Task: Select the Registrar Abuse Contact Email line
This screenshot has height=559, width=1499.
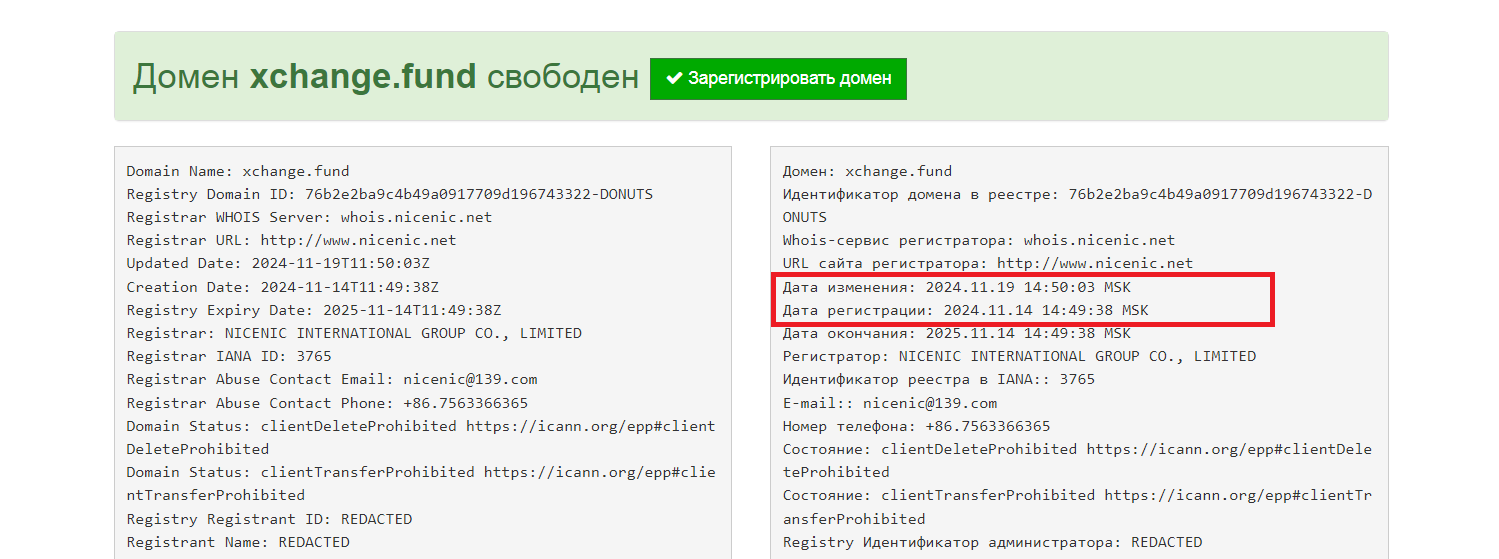Action: [x=332, y=379]
